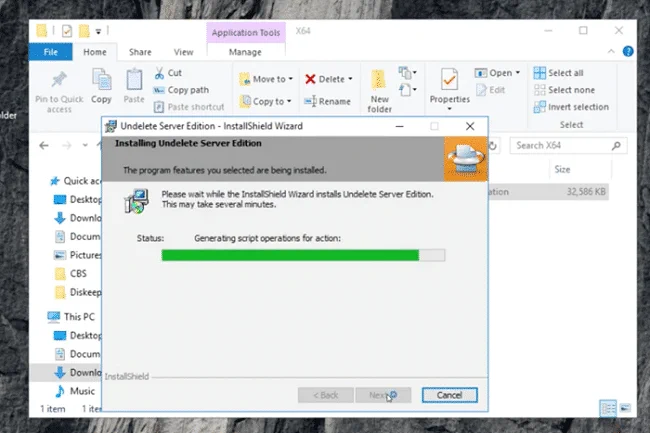Open the New item dropdown icon

pos(407,73)
